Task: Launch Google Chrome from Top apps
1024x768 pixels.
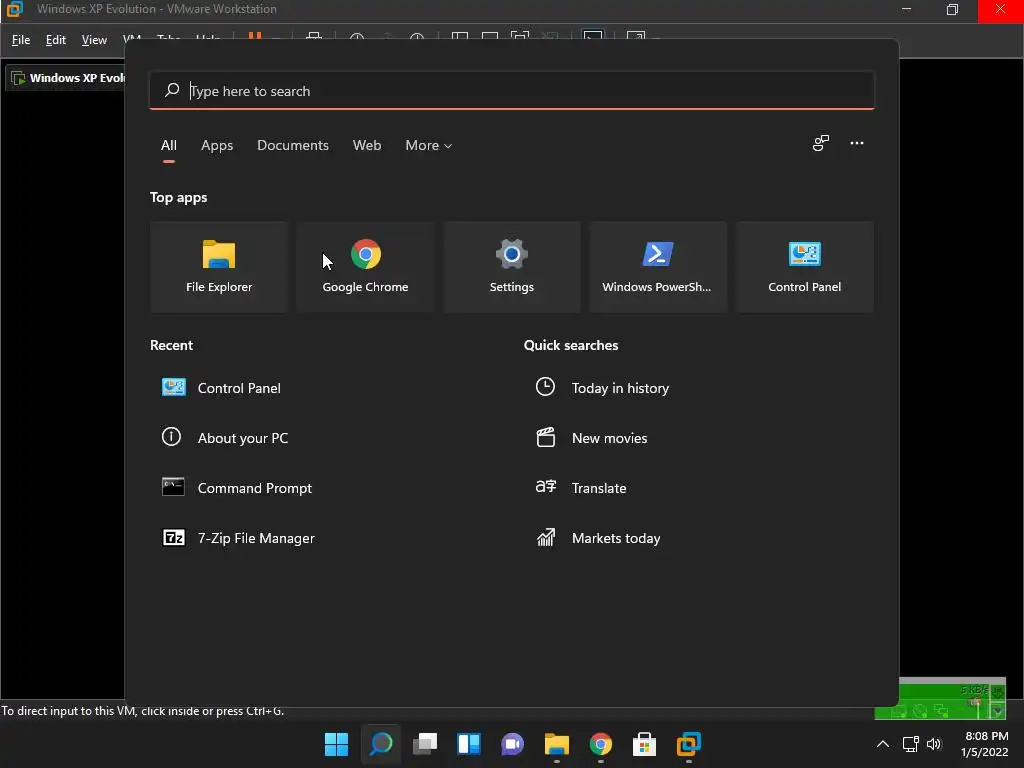Action: [365, 266]
